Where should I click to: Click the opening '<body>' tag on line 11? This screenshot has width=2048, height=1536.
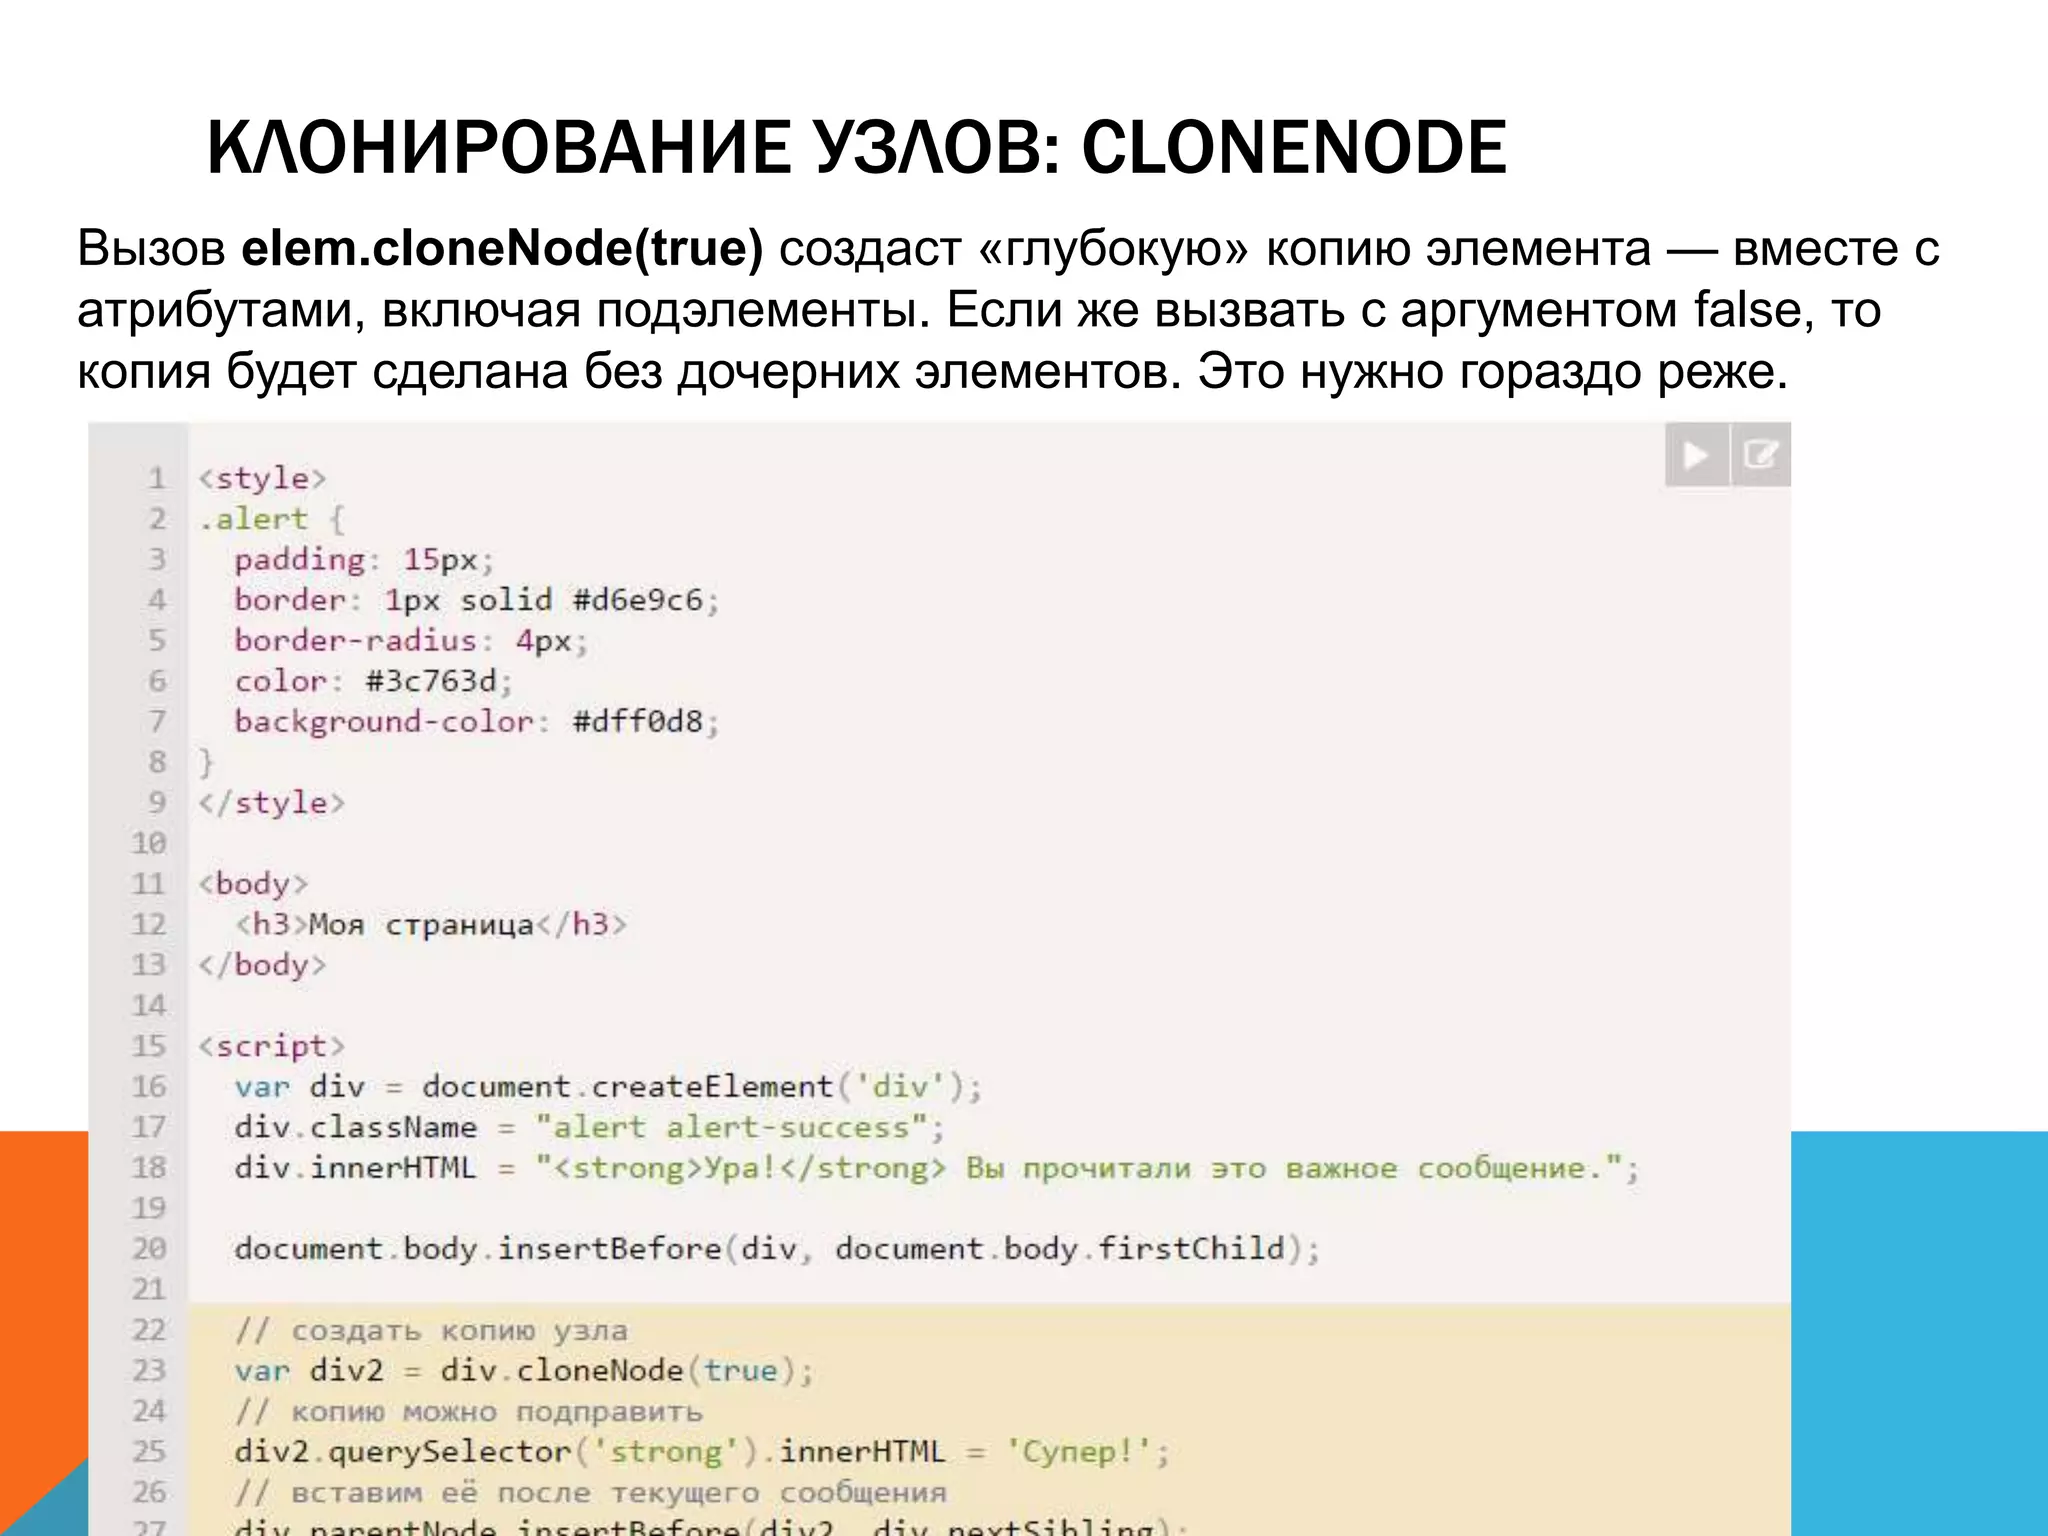point(253,884)
